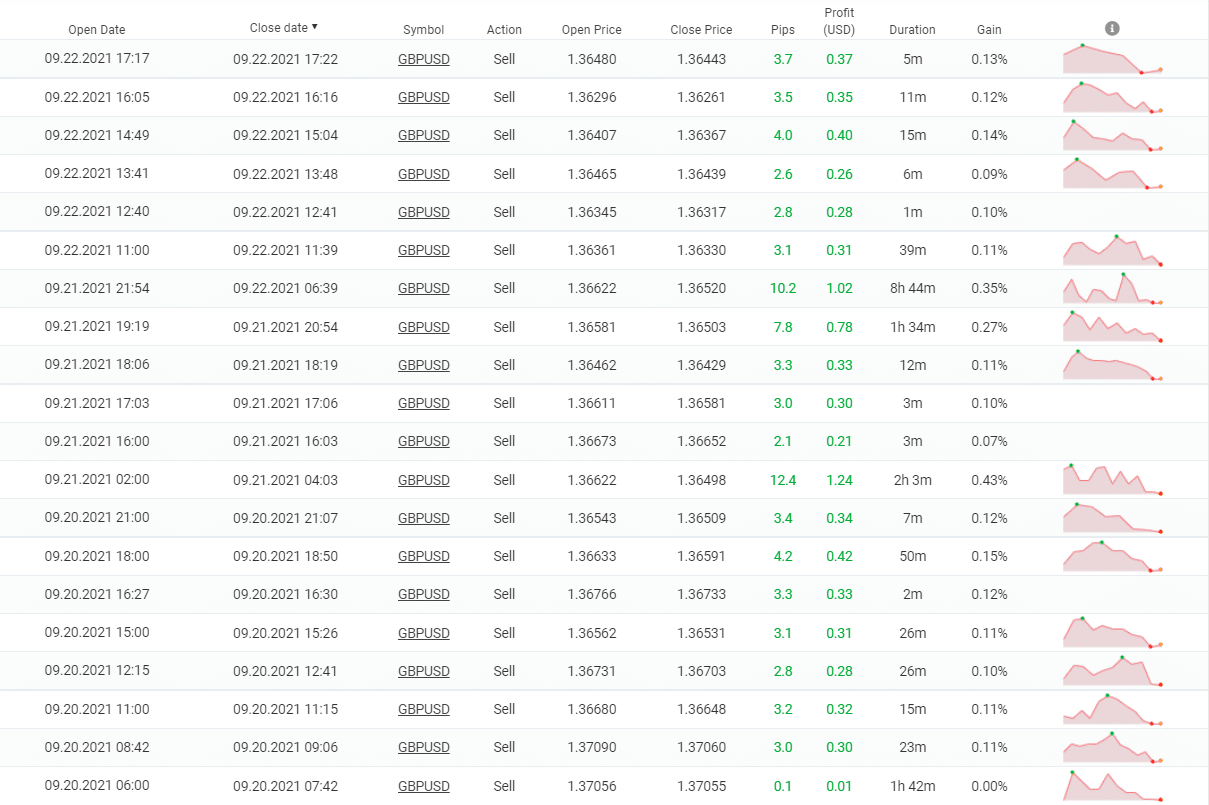Sort by Open Date column header
The height and width of the screenshot is (805, 1209).
pos(97,30)
